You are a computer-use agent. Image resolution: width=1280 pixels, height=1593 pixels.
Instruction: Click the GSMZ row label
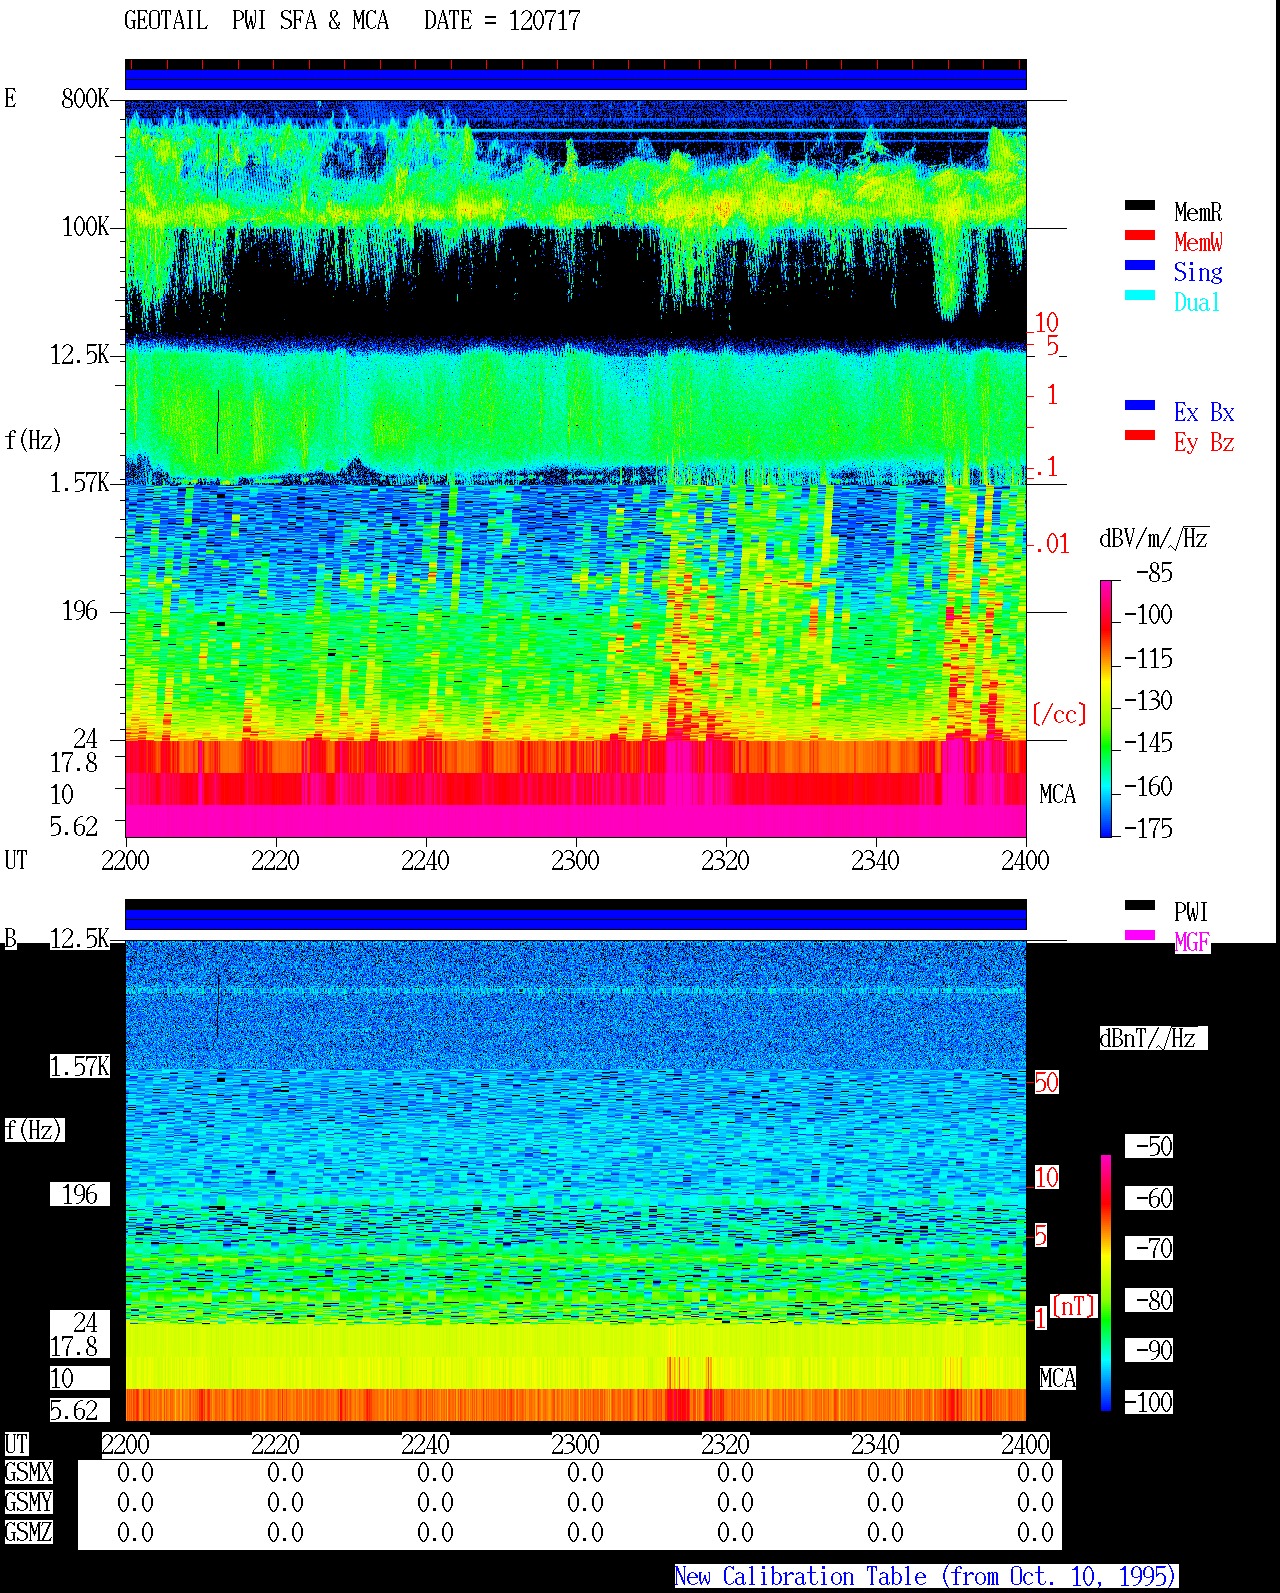click(28, 1532)
